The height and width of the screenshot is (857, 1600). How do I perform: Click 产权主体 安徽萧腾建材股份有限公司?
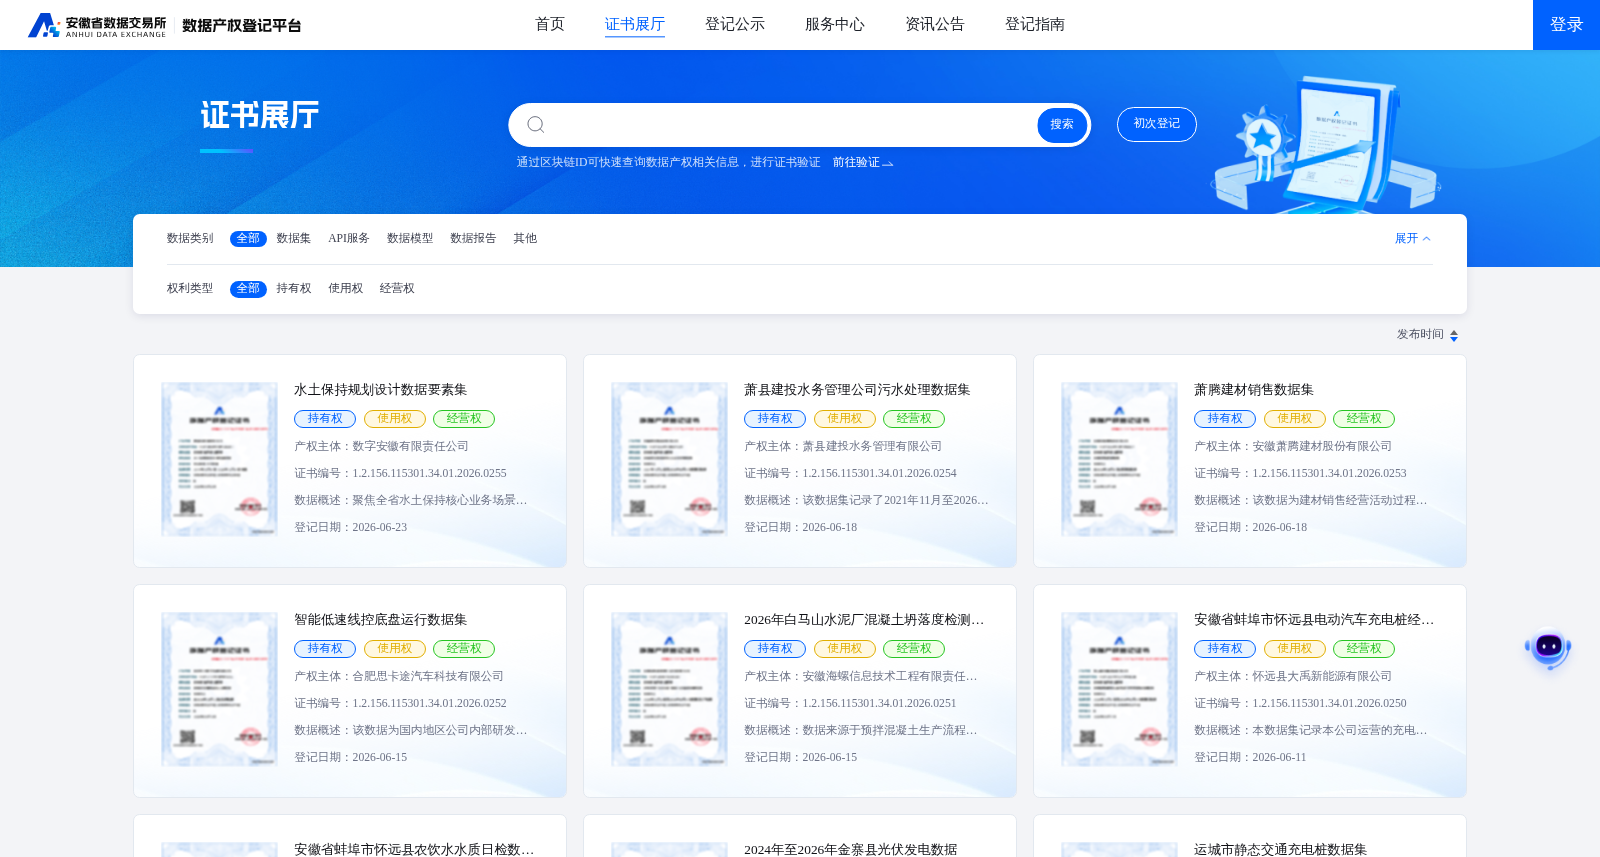point(1293,446)
